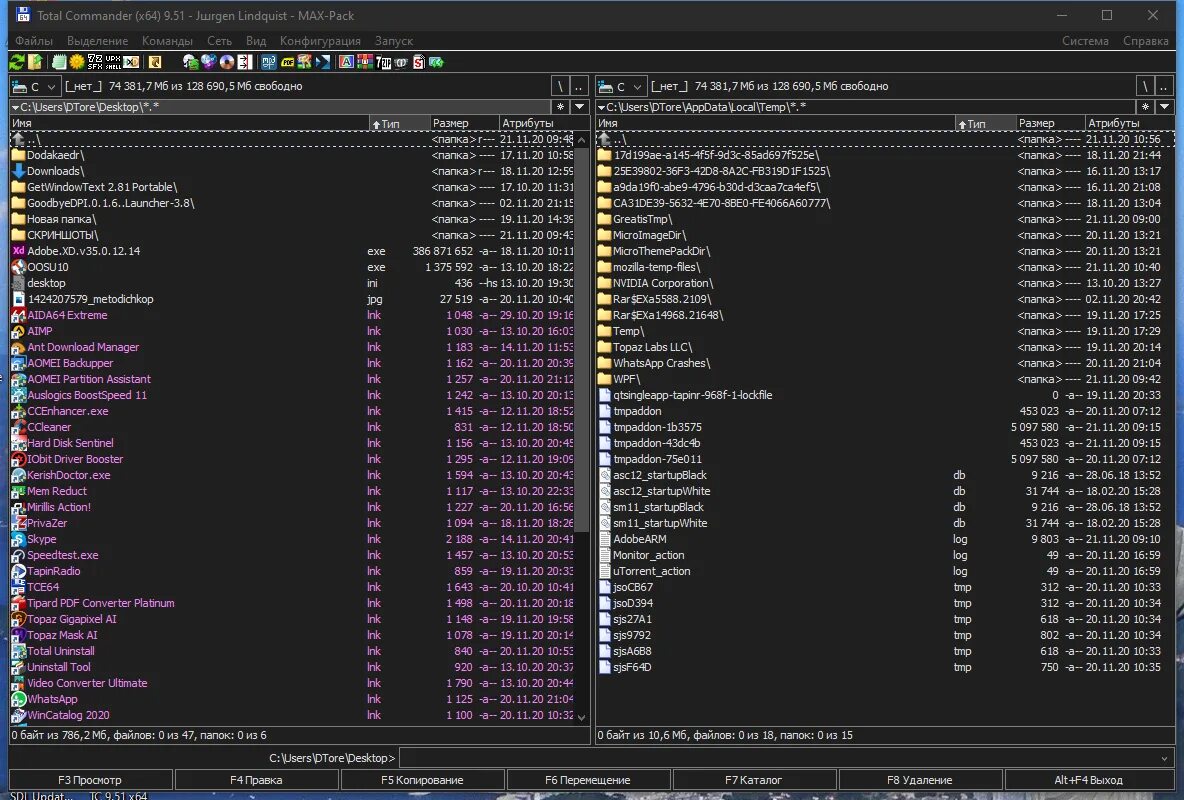Screen dimensions: 1184x800
Task: Open the Конфигурация menu
Action: point(320,41)
